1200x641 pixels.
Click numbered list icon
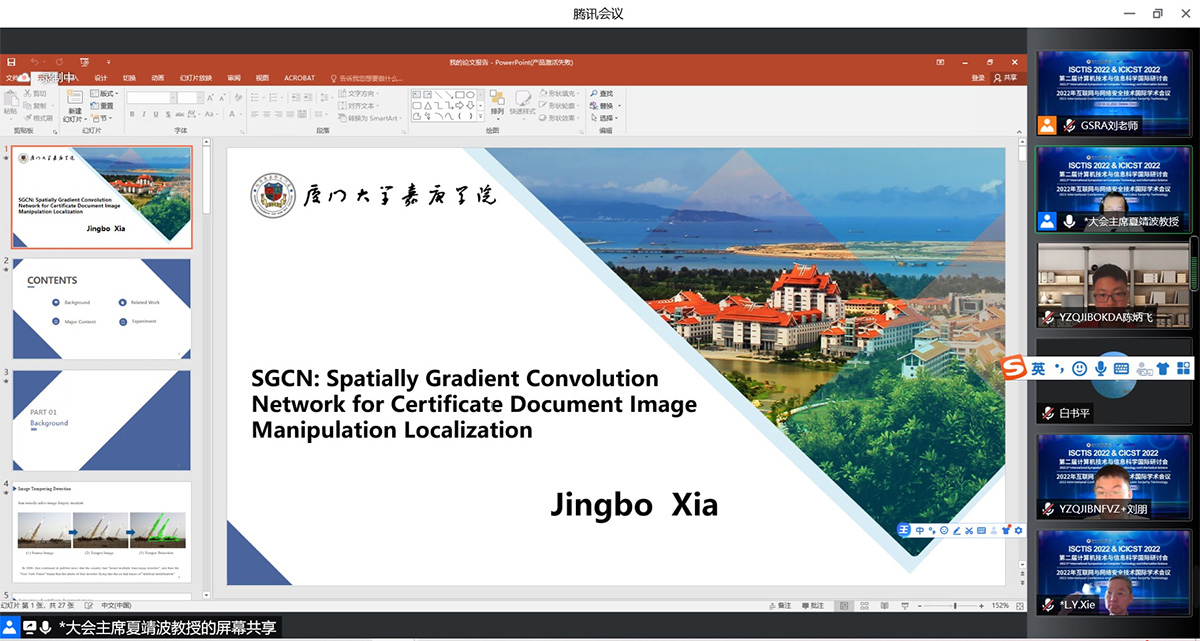(275, 97)
